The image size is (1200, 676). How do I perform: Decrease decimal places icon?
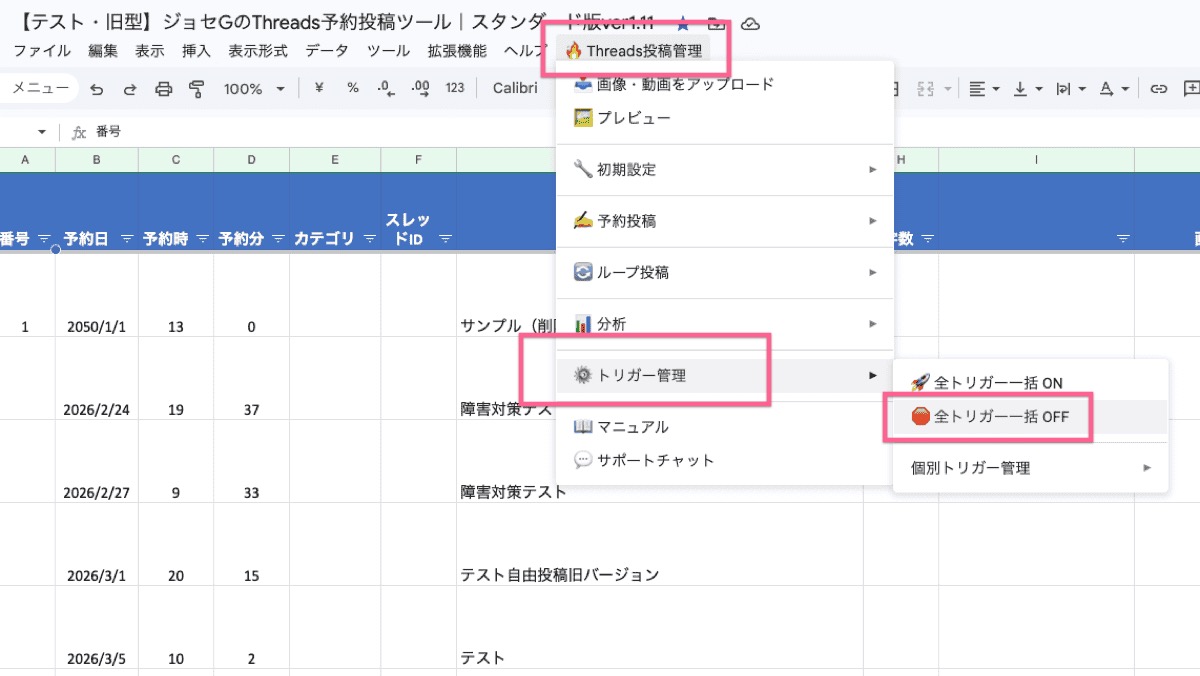[x=386, y=88]
